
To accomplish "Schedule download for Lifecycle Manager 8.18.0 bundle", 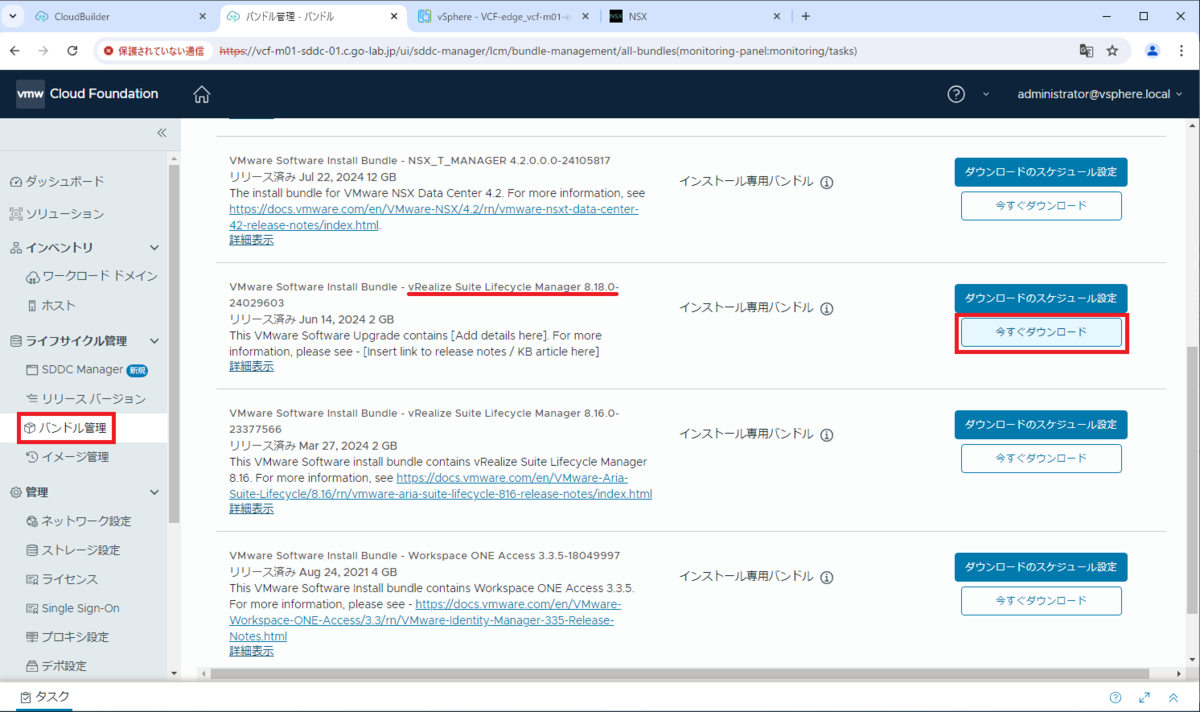I will pyautogui.click(x=1041, y=298).
